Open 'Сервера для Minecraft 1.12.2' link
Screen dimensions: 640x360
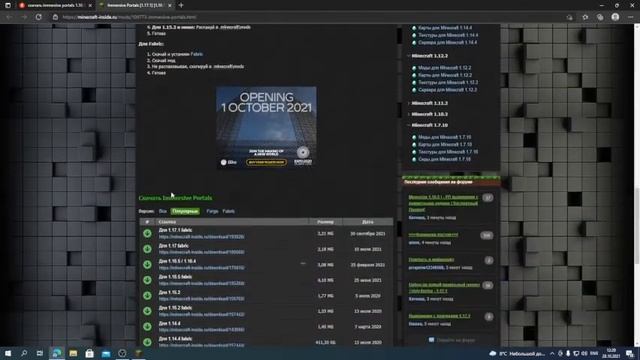447,90
